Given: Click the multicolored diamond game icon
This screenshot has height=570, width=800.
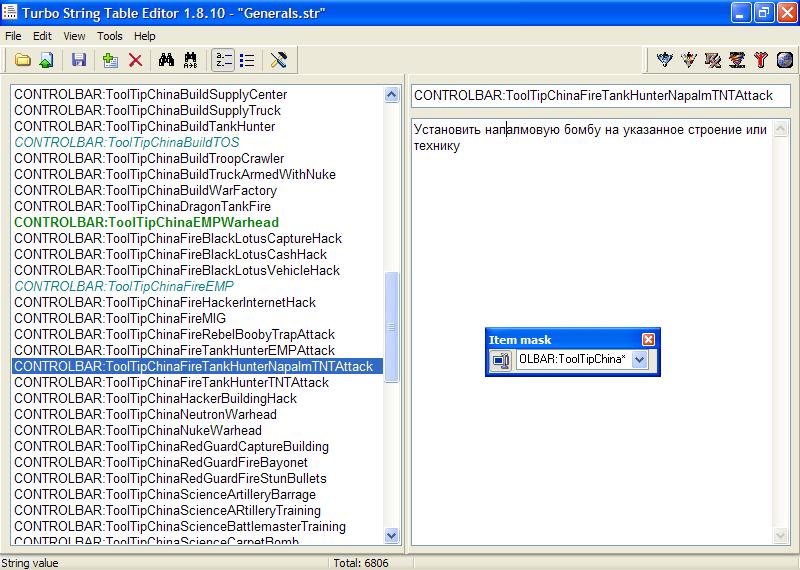Looking at the screenshot, I should coord(689,60).
